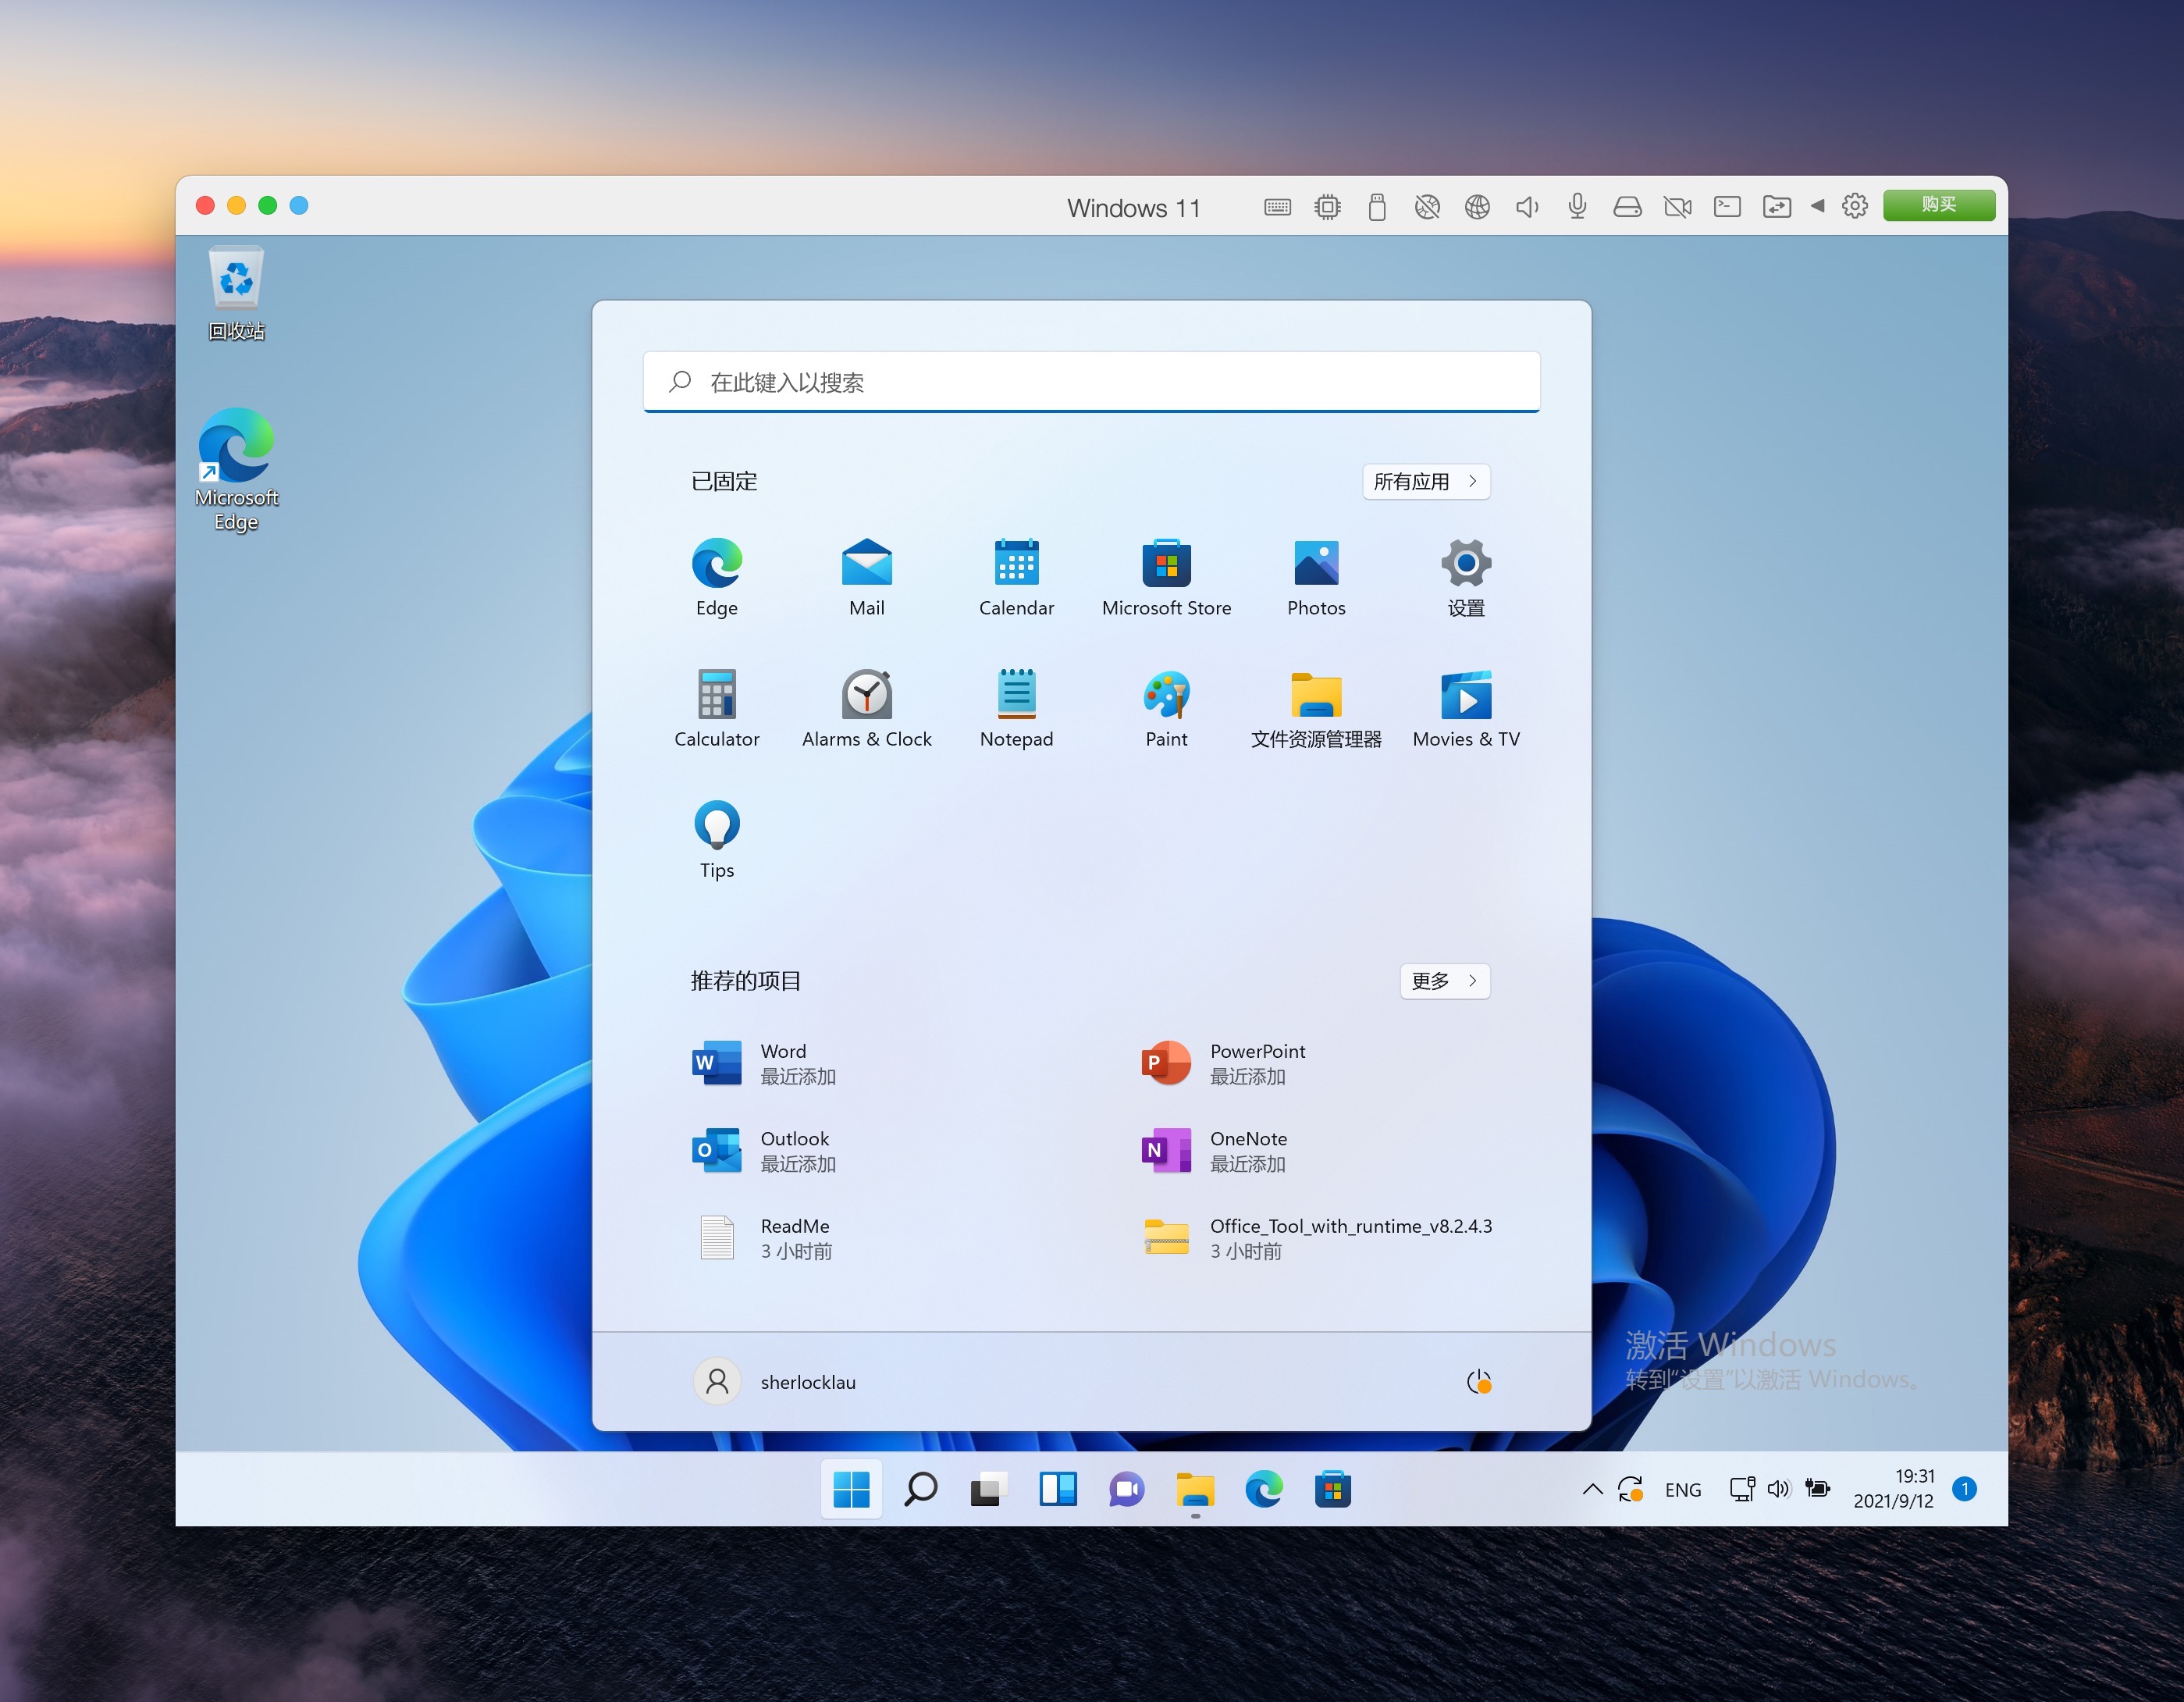Click the hard disk icon in VM toolbar
Screen dimensions: 2184x1702
click(1627, 207)
